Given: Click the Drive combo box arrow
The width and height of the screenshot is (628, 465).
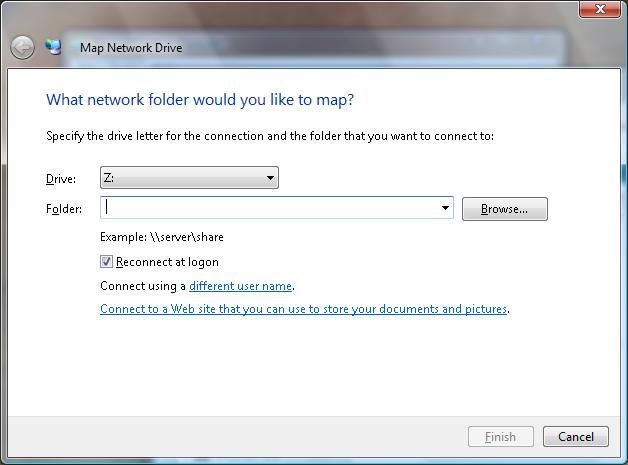Looking at the screenshot, I should tap(270, 178).
